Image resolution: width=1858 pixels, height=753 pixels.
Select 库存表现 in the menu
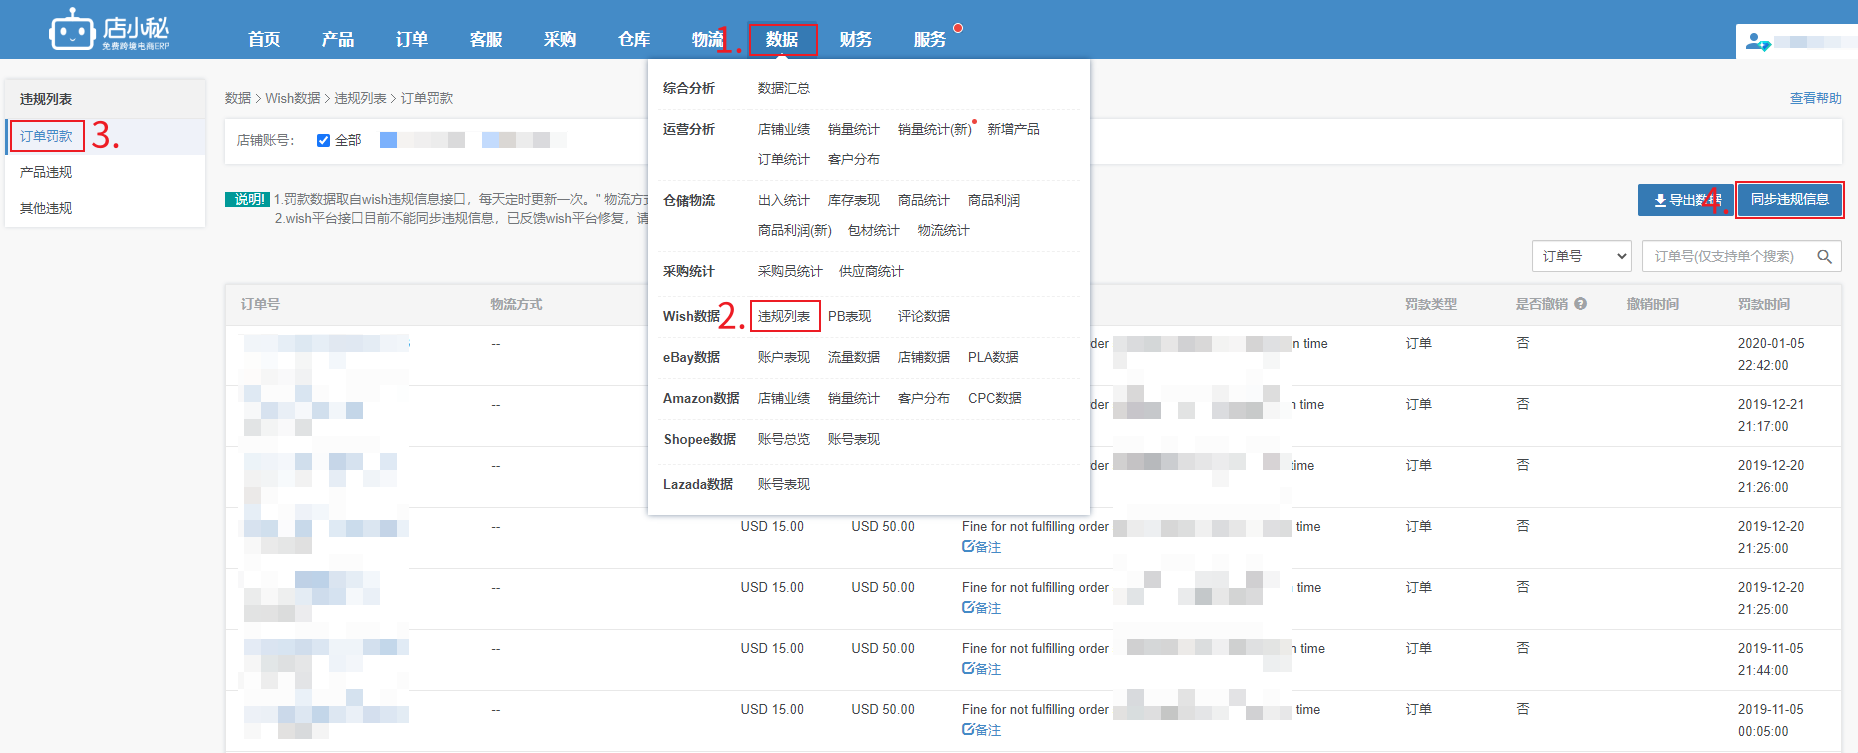(x=854, y=200)
